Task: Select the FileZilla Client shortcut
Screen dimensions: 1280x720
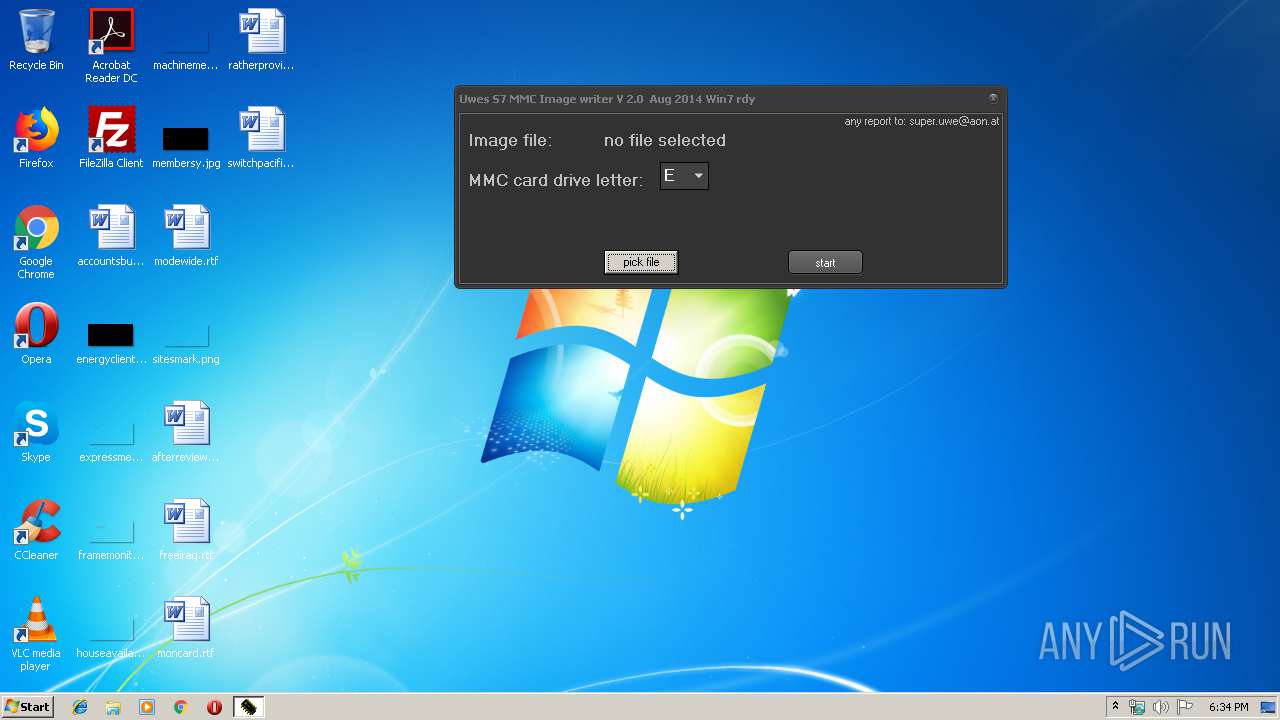Action: coord(111,138)
